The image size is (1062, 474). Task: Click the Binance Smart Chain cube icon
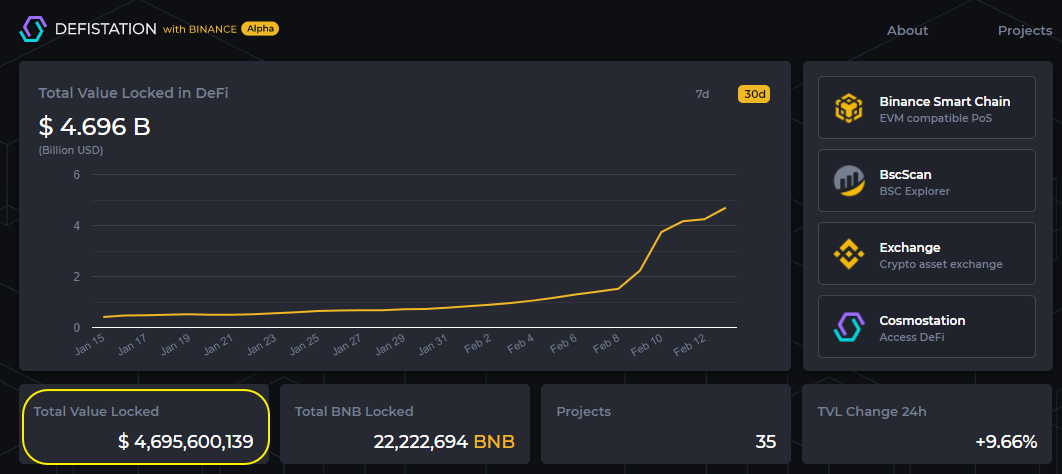coord(848,108)
